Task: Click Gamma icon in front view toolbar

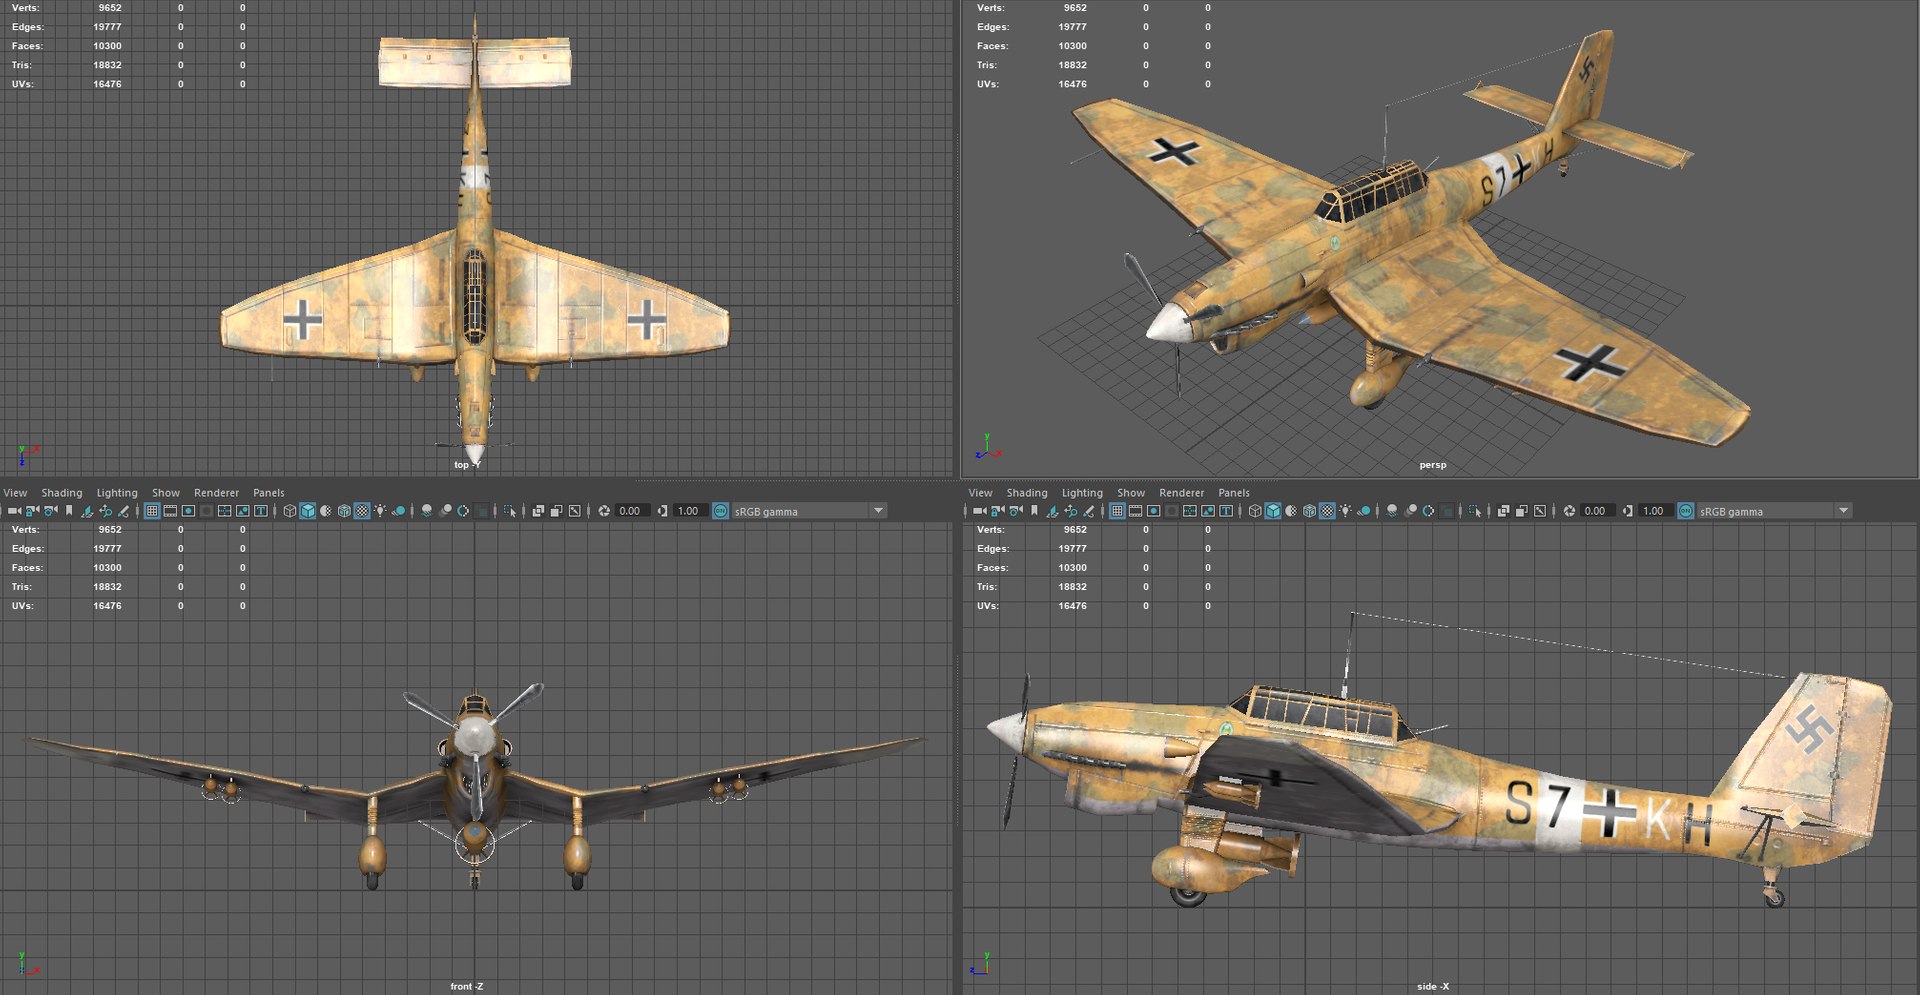Action: click(x=661, y=511)
